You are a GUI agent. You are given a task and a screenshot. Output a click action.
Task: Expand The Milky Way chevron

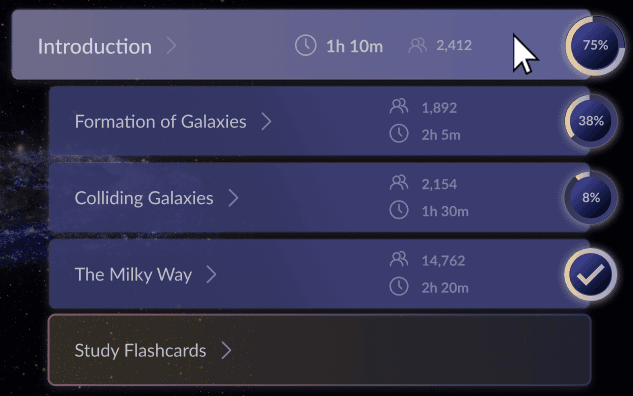tap(212, 274)
